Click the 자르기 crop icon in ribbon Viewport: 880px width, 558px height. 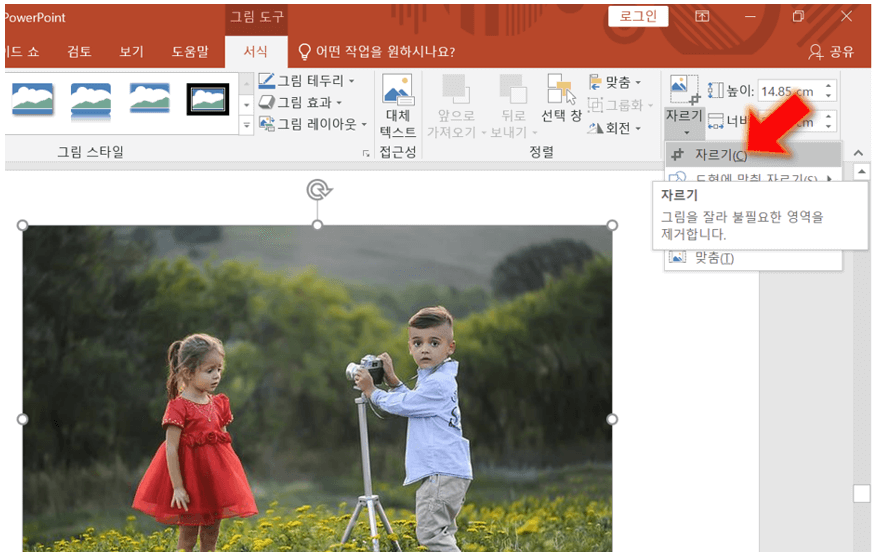[x=685, y=89]
